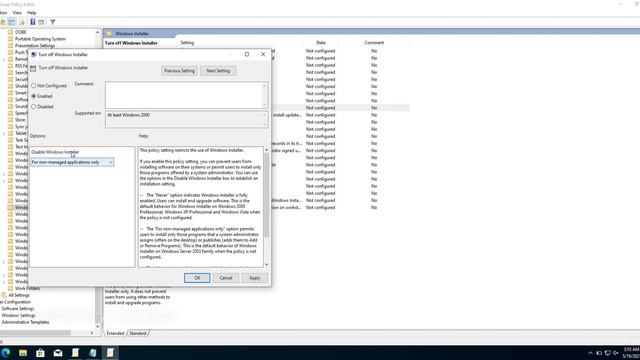Click the Work Folders folder icon
640x360 pixels.
[x=11, y=288]
